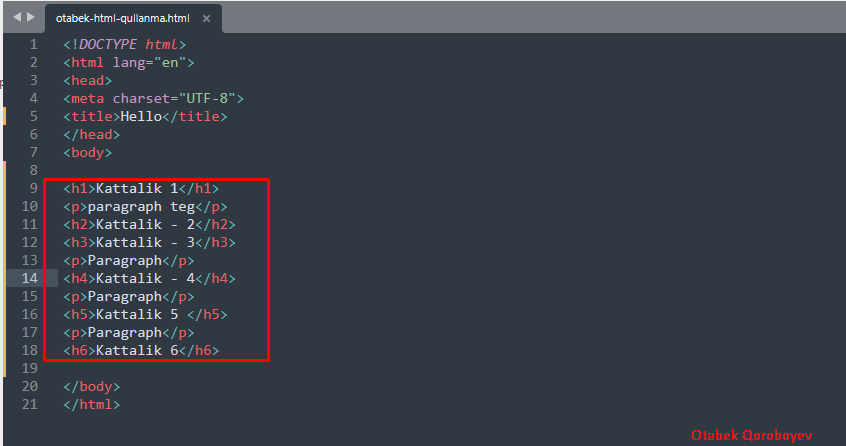Screen dimensions: 846x446
Task: Click the h1 line Kattalik 1
Action: [x=141, y=188]
